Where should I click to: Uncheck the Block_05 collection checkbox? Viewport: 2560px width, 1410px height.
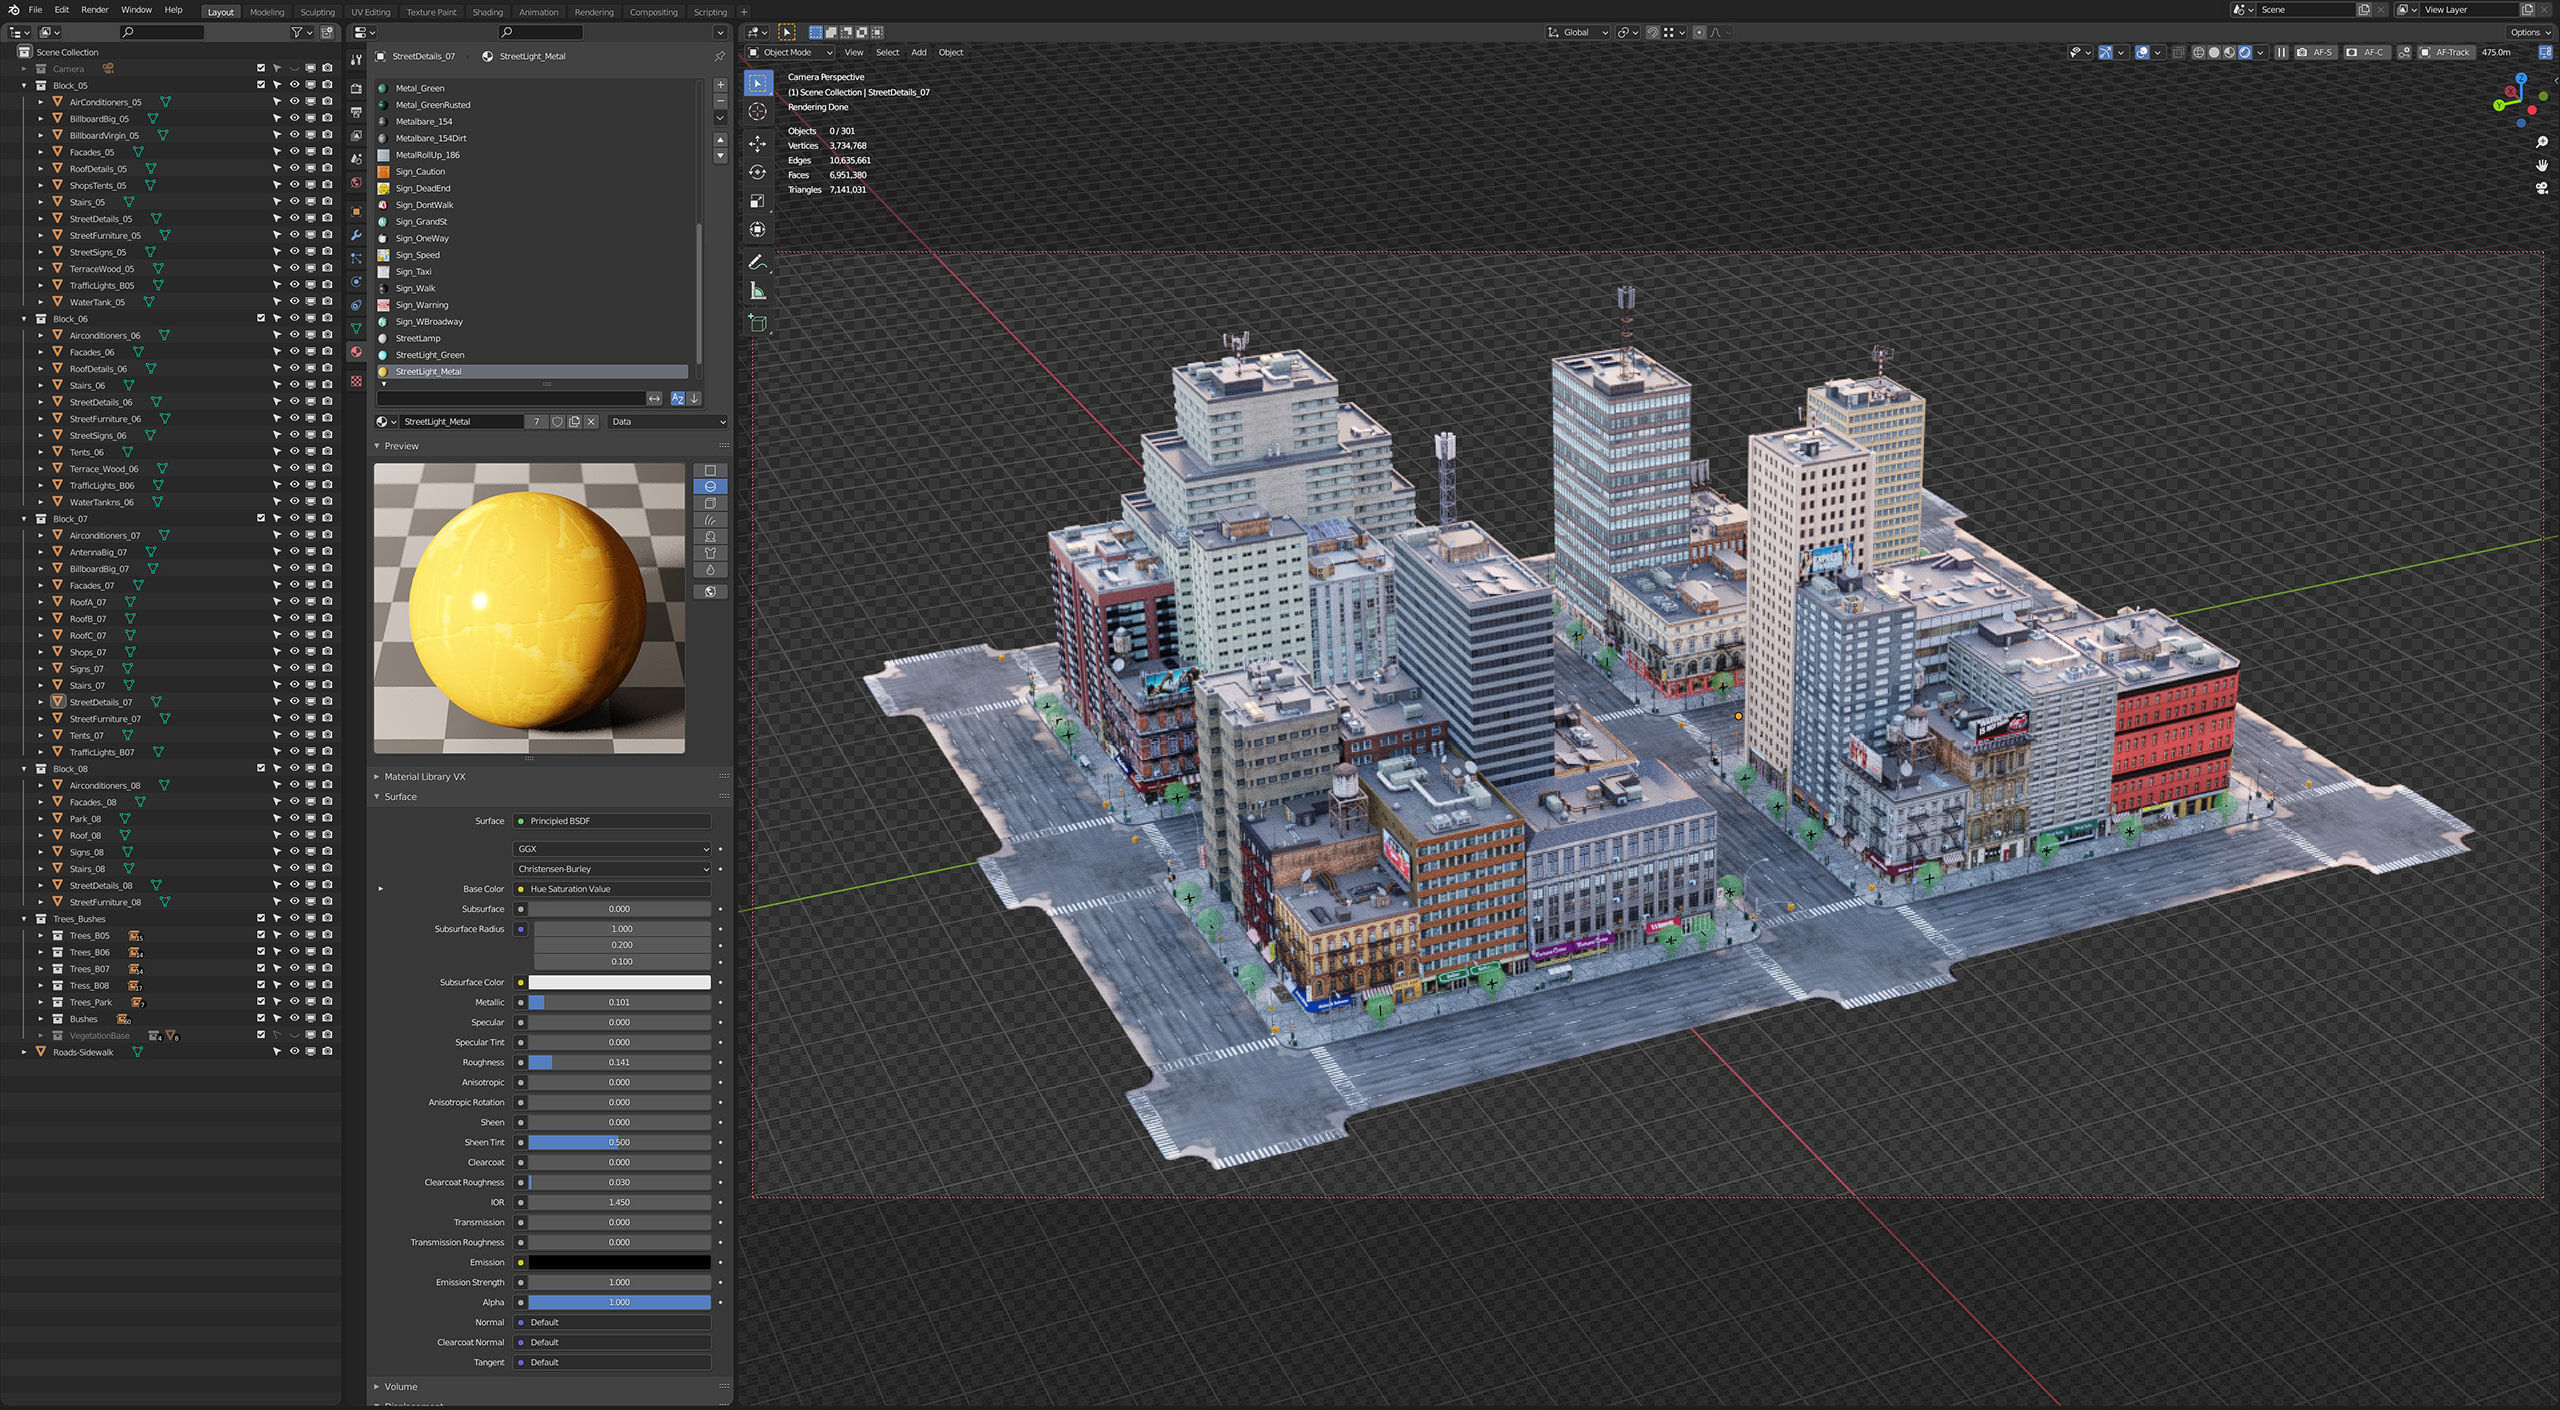261,85
